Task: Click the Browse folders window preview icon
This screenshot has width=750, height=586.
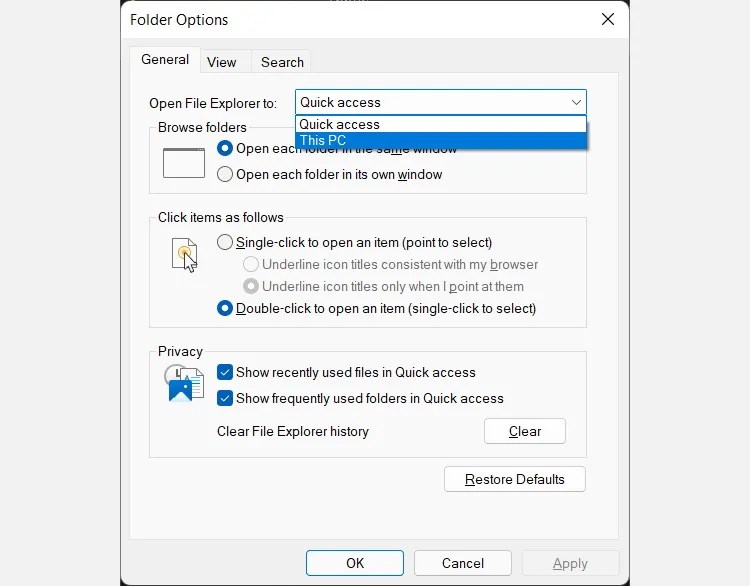Action: point(184,163)
